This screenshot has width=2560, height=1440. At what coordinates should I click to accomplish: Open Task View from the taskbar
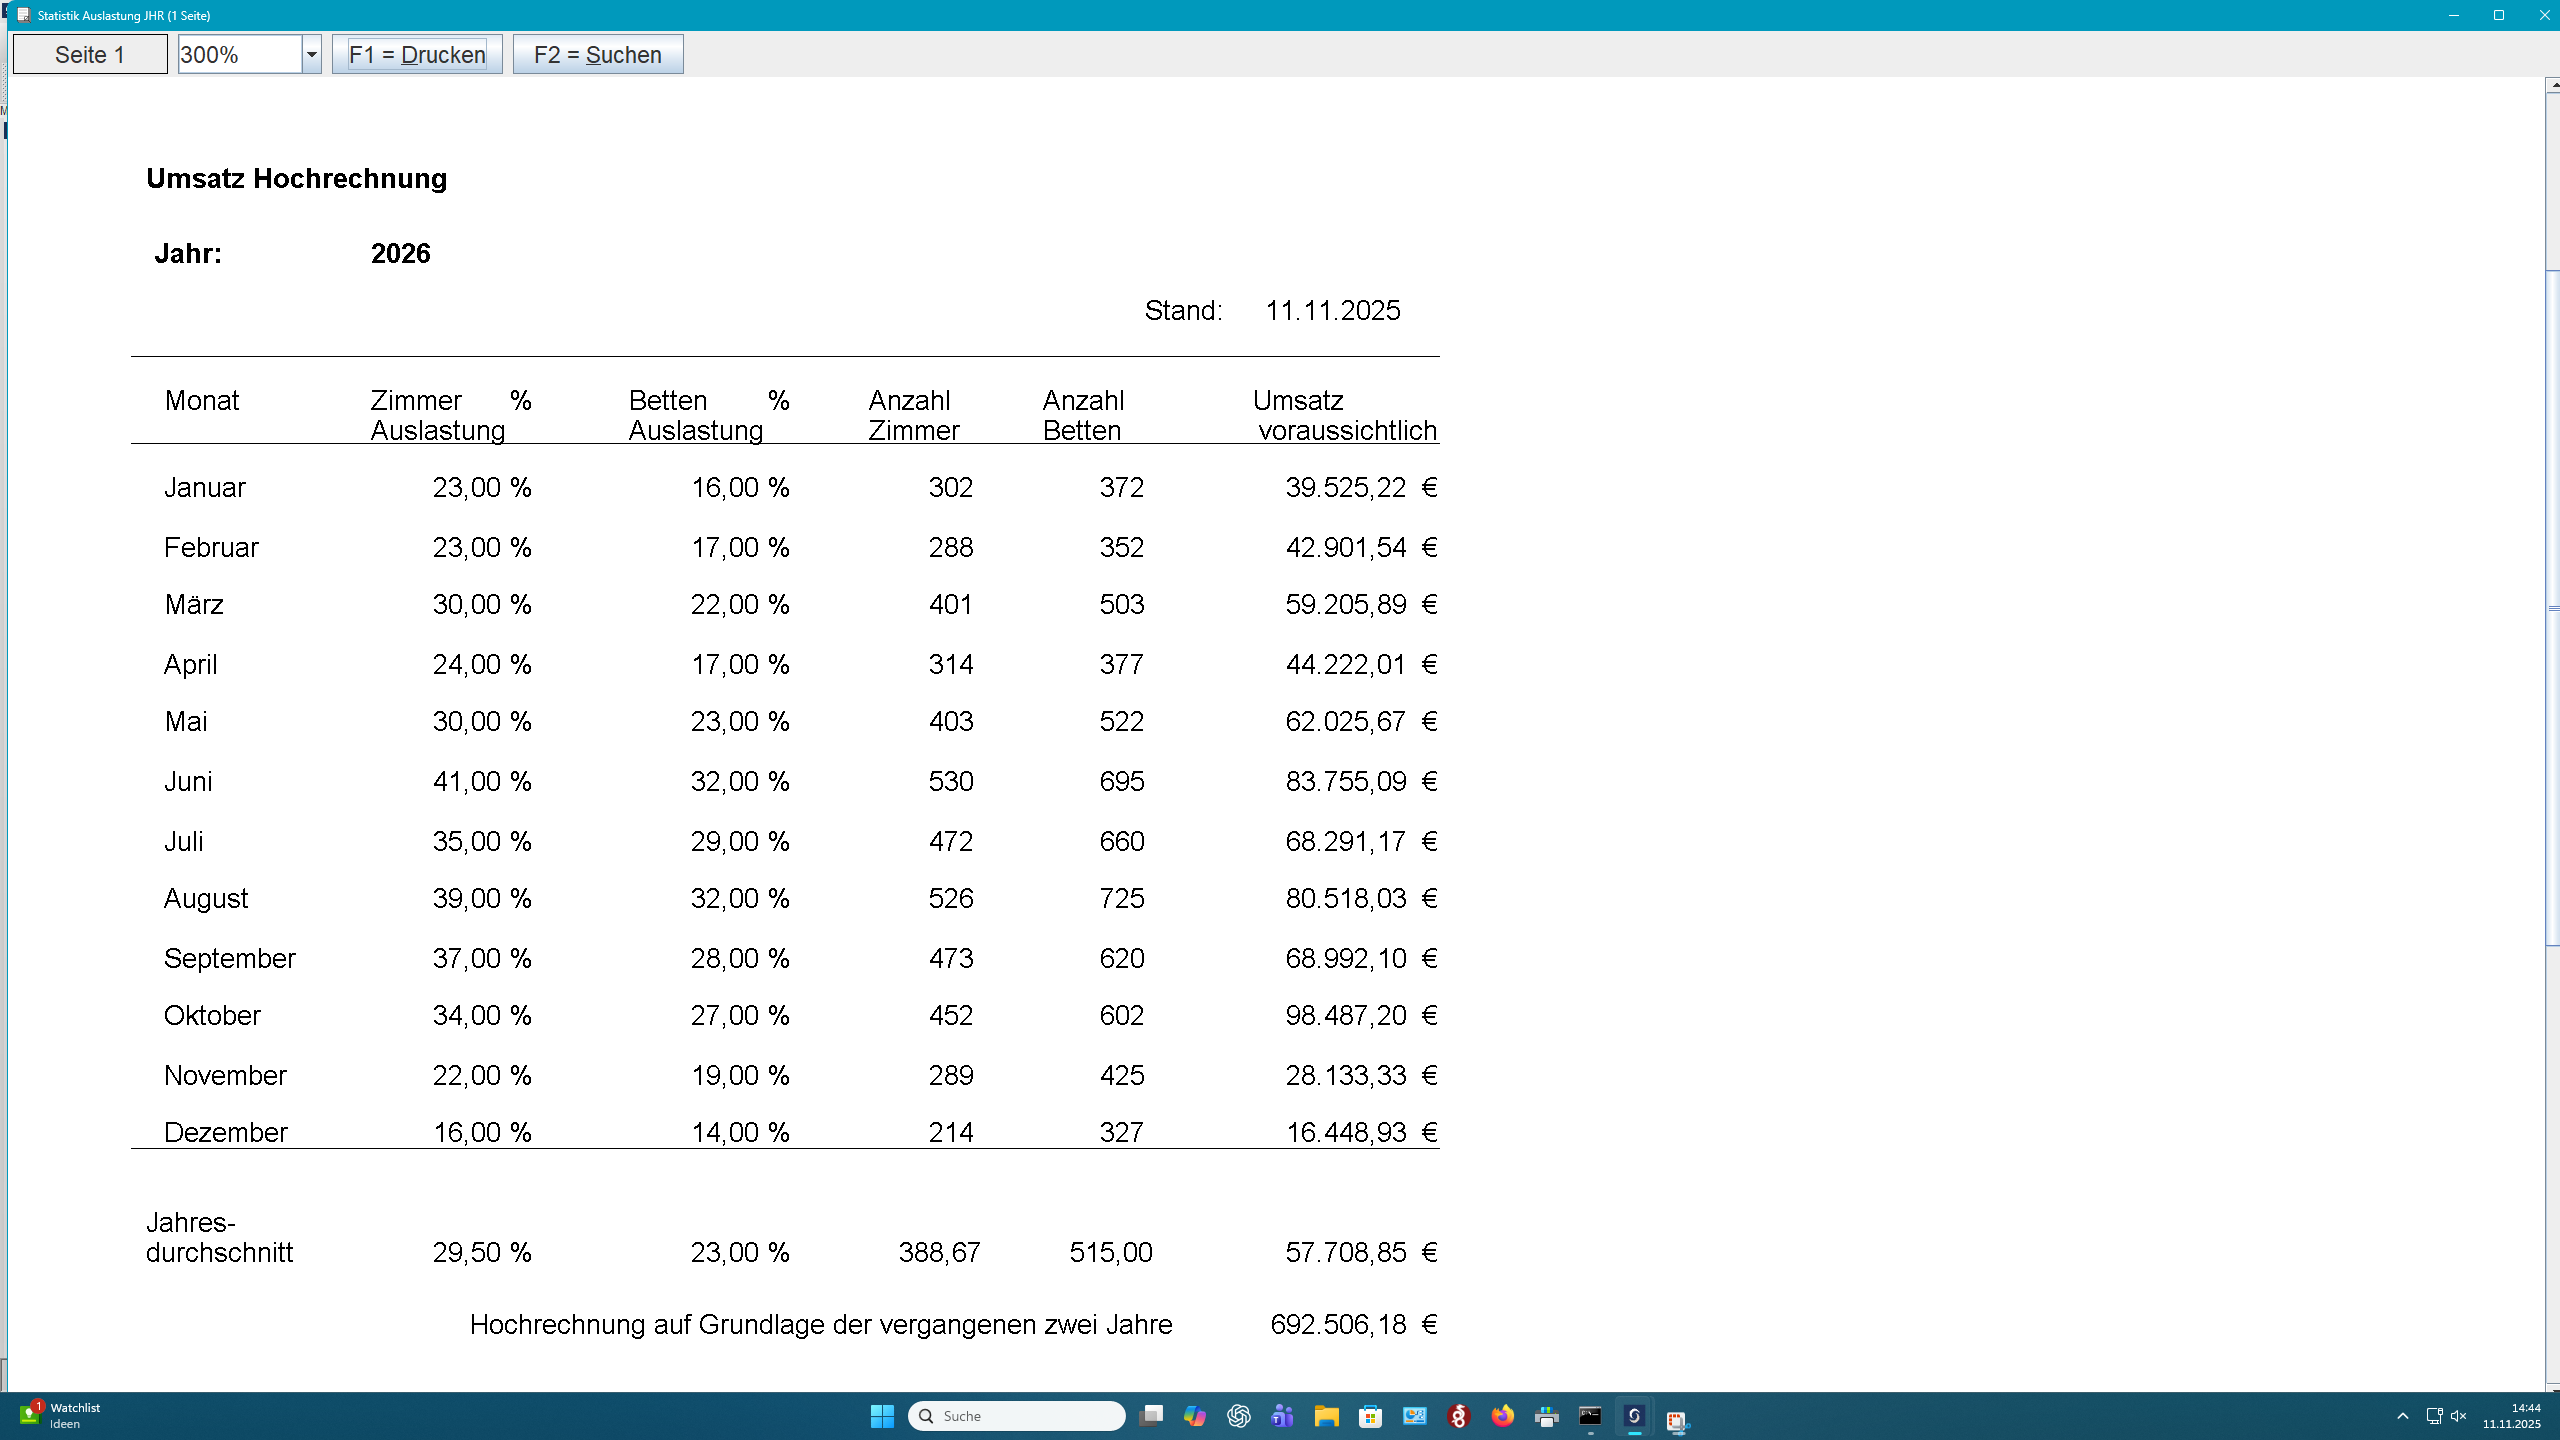tap(1151, 1416)
